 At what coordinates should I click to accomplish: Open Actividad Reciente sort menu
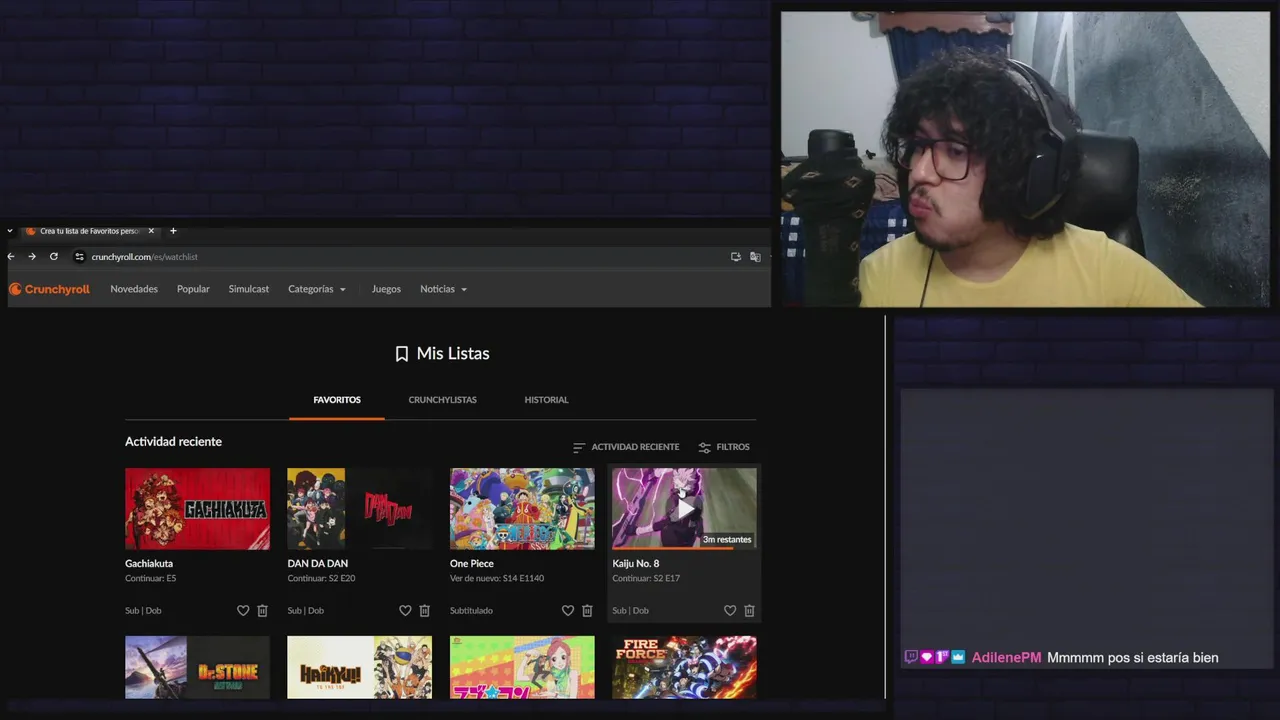point(626,447)
